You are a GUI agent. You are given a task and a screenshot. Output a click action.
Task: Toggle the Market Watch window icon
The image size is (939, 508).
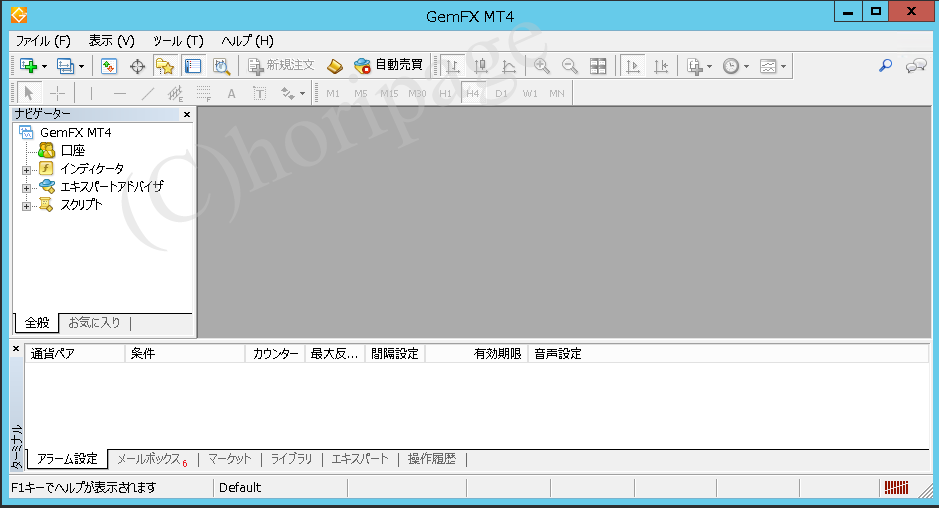[109, 66]
